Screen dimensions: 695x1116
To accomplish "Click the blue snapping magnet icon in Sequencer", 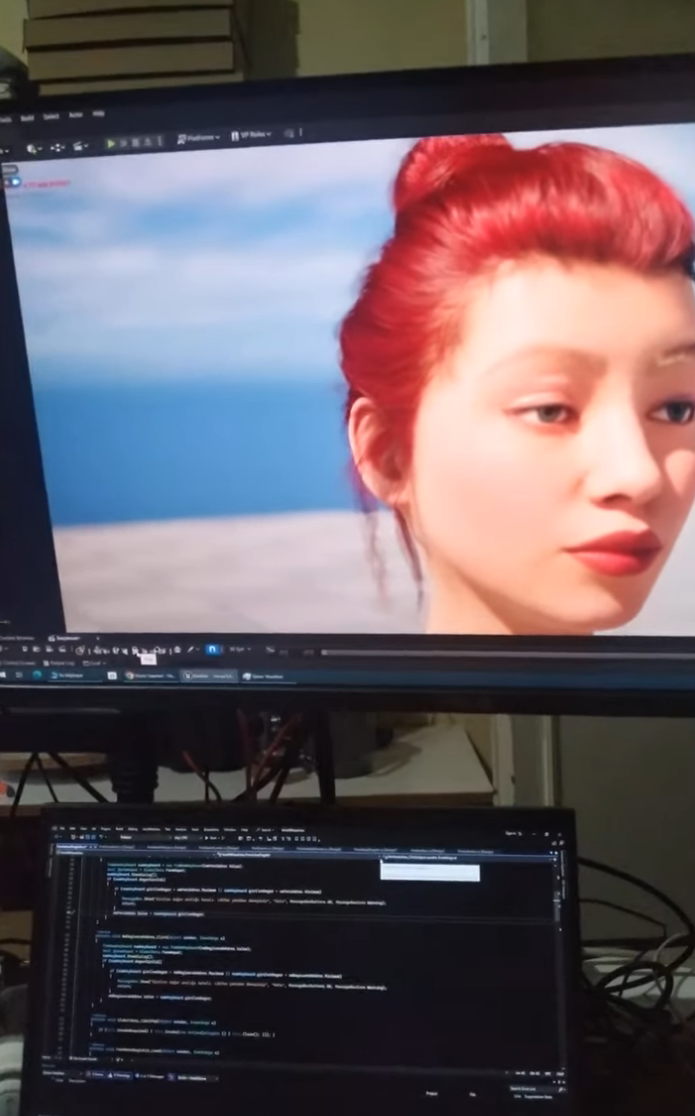I will coord(212,649).
